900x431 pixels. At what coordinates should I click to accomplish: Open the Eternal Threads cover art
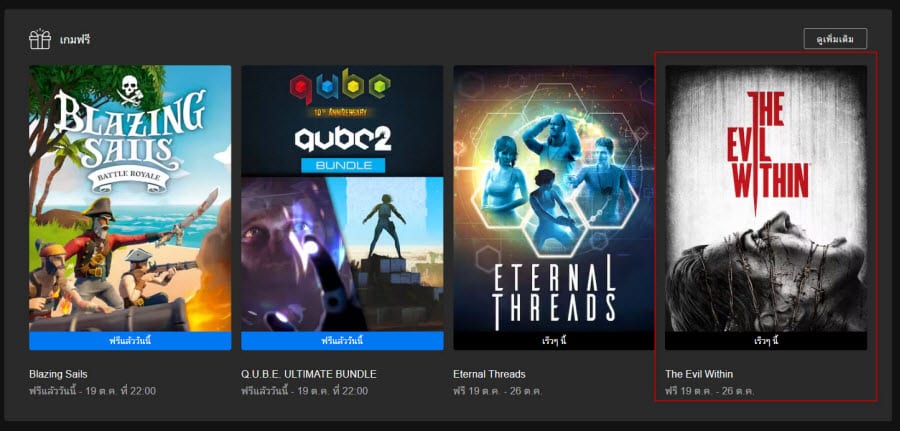pyautogui.click(x=554, y=198)
